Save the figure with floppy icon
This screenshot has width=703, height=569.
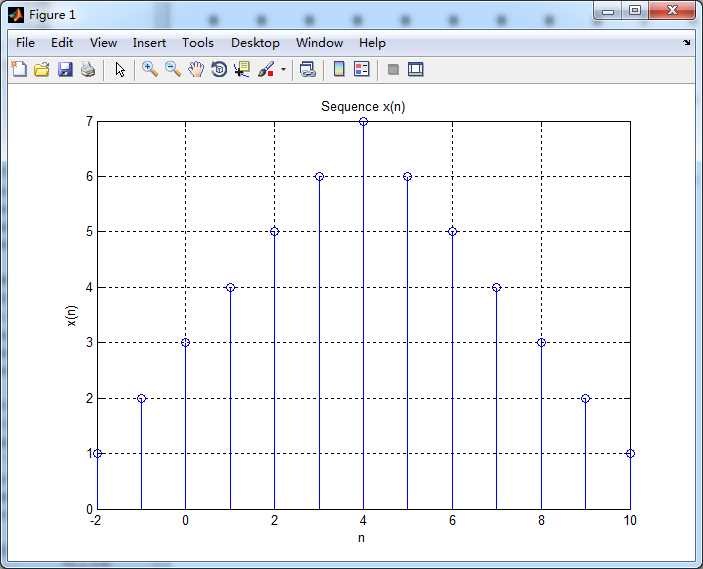[65, 69]
